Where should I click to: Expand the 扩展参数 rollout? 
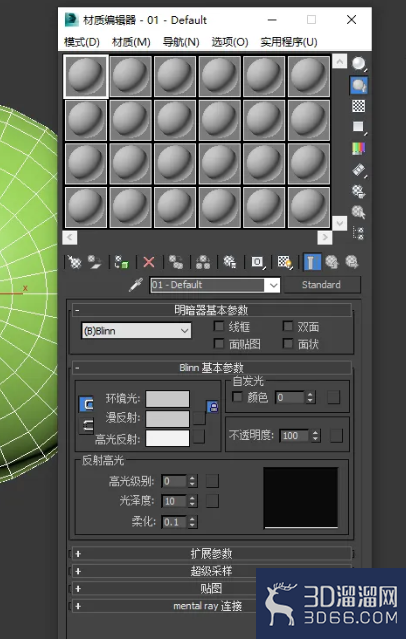[x=212, y=554]
